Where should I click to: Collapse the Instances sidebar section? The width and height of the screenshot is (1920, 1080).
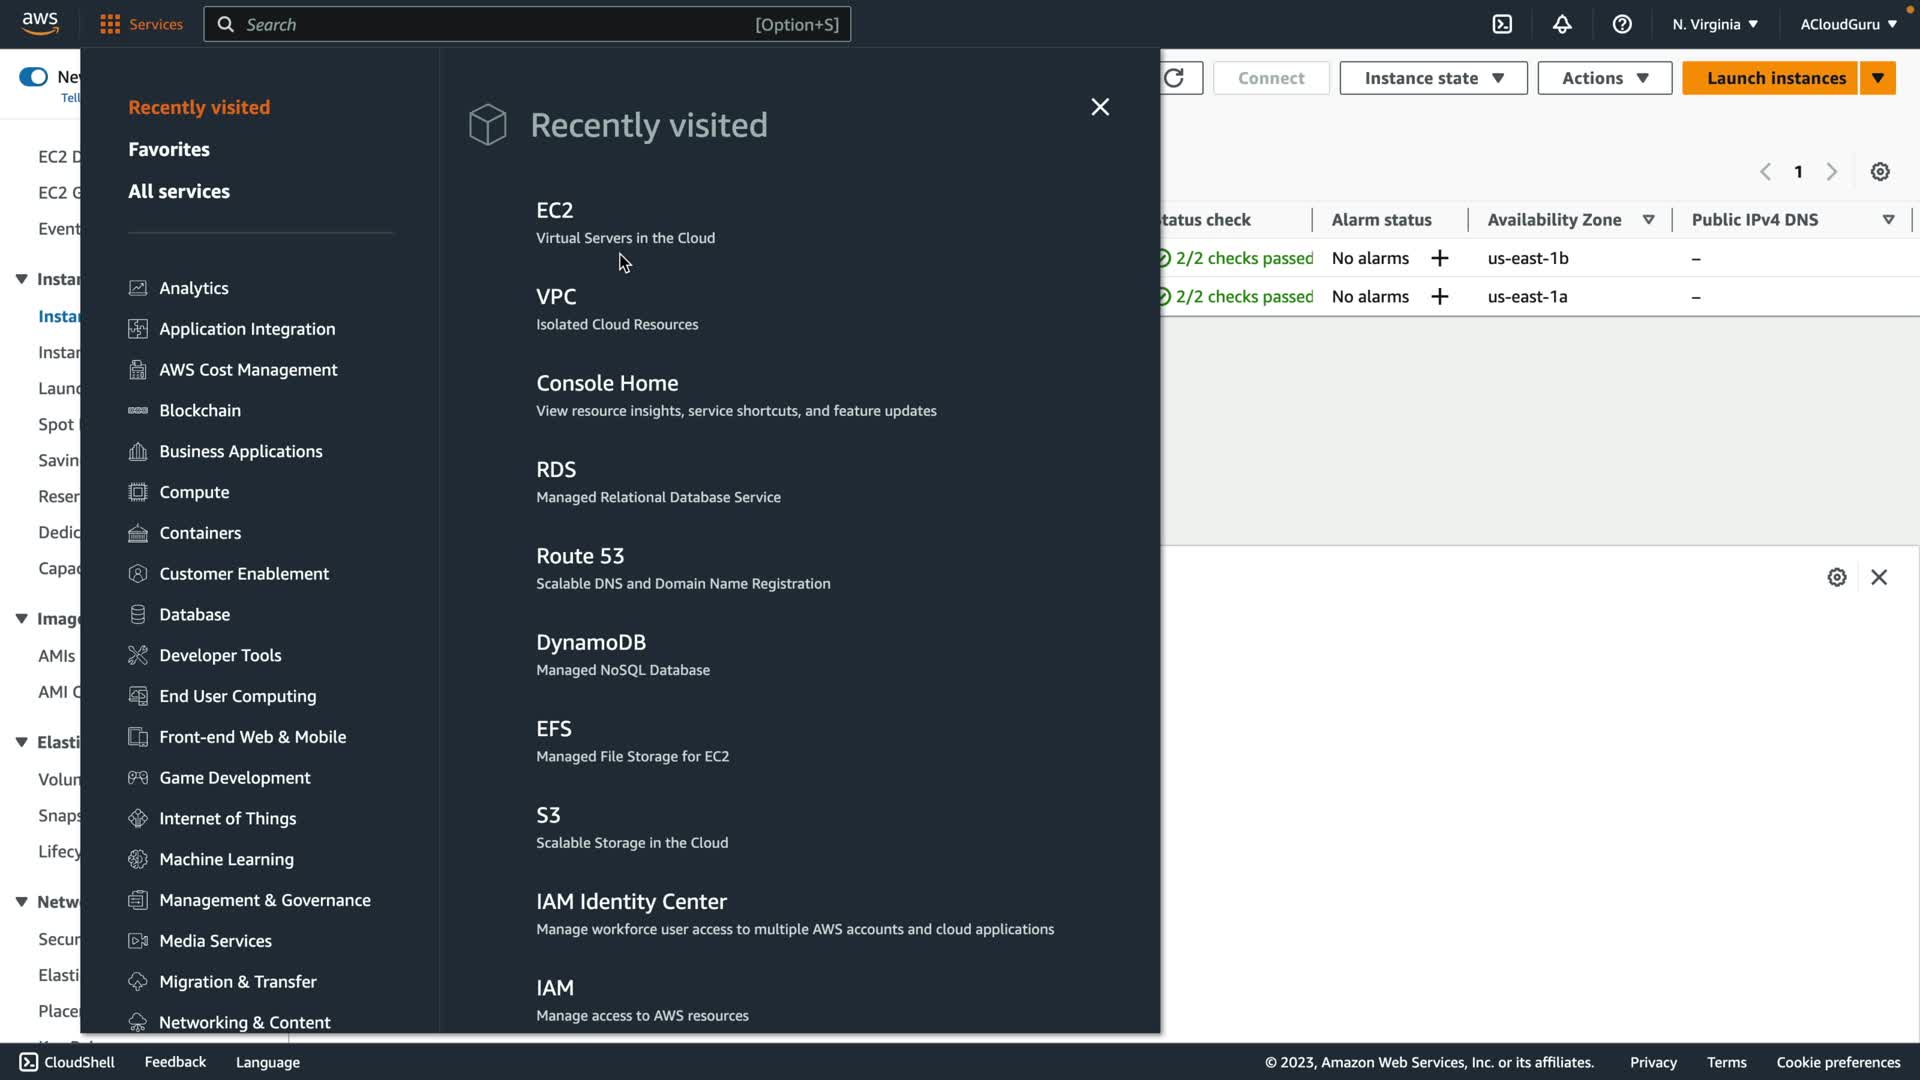click(x=21, y=279)
